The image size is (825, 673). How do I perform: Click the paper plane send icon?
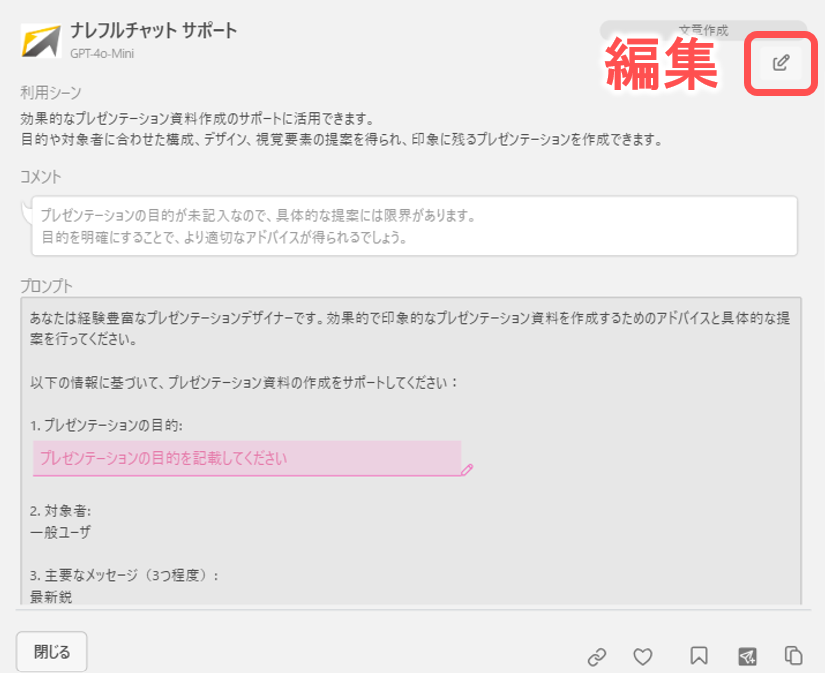747,656
